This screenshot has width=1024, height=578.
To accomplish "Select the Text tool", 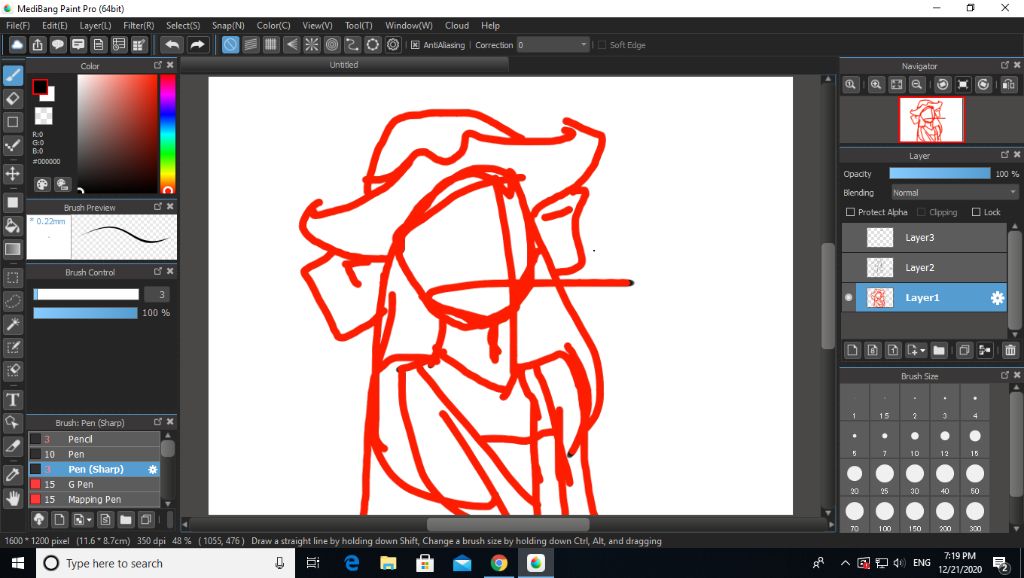I will 12,399.
